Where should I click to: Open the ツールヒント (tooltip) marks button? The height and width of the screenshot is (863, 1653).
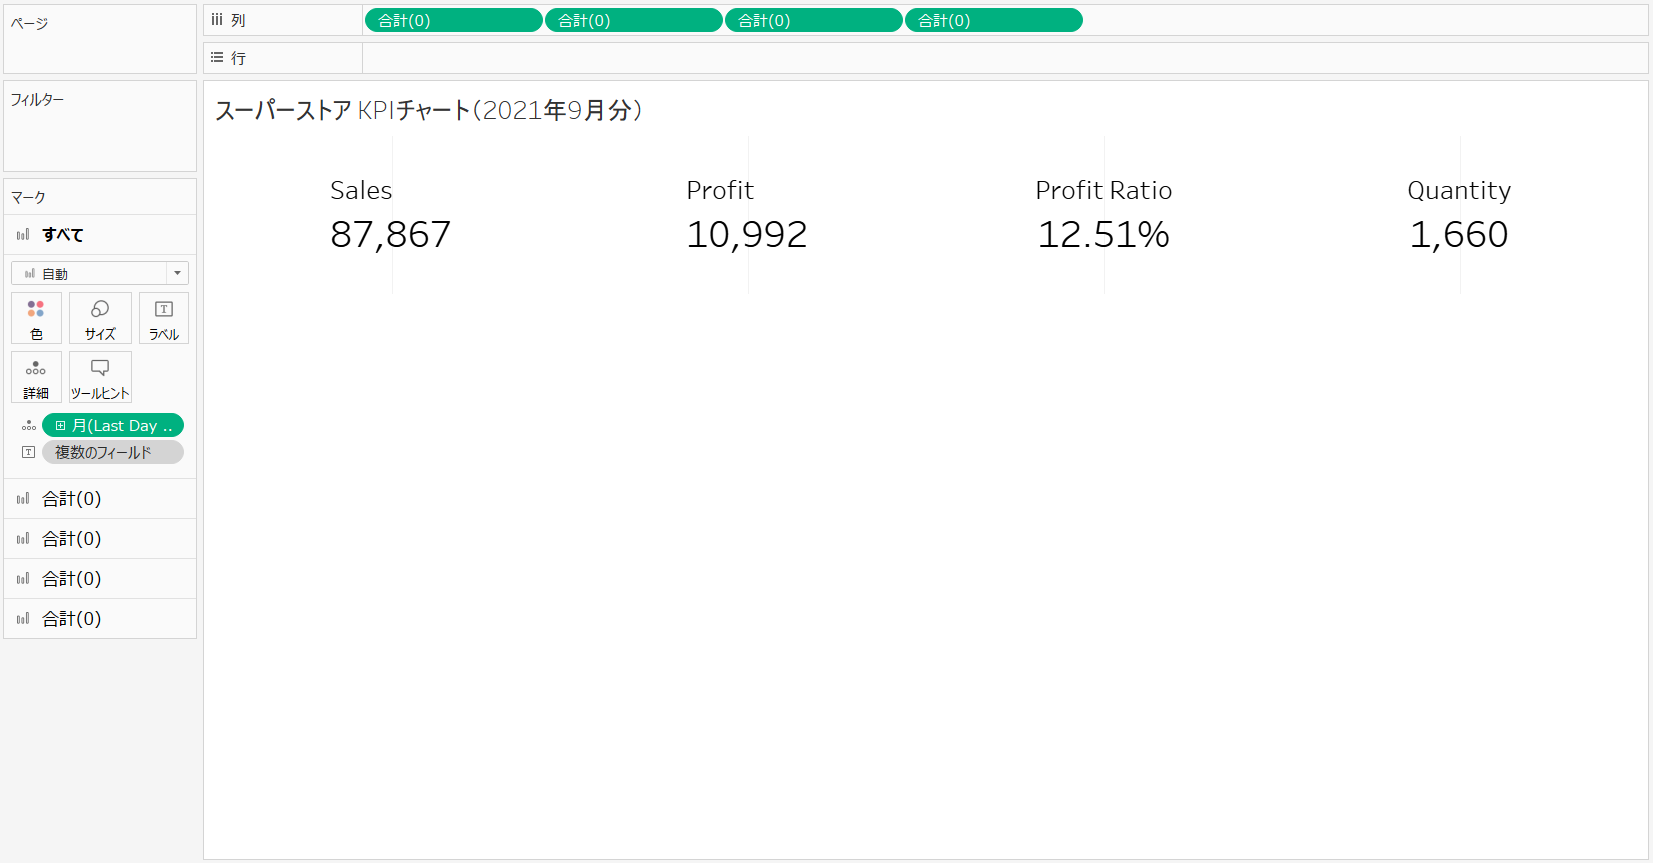tap(100, 377)
